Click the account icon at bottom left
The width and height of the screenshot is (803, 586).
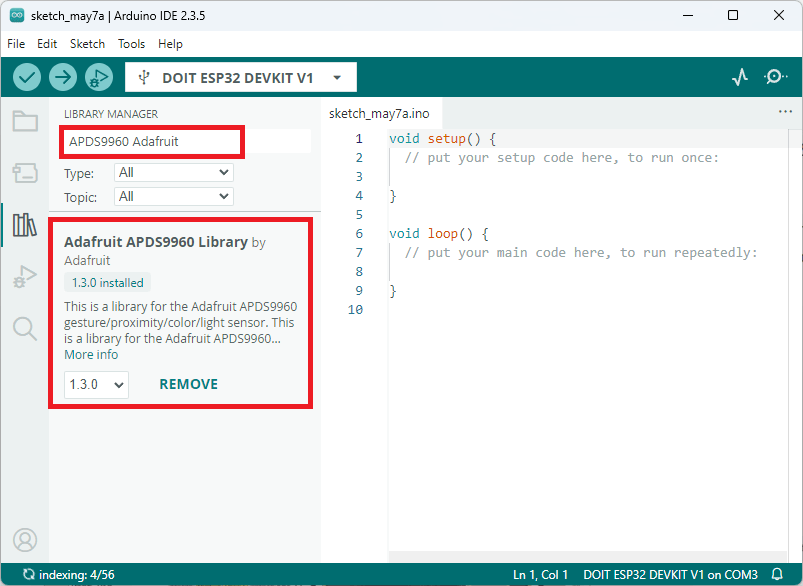coord(24,539)
